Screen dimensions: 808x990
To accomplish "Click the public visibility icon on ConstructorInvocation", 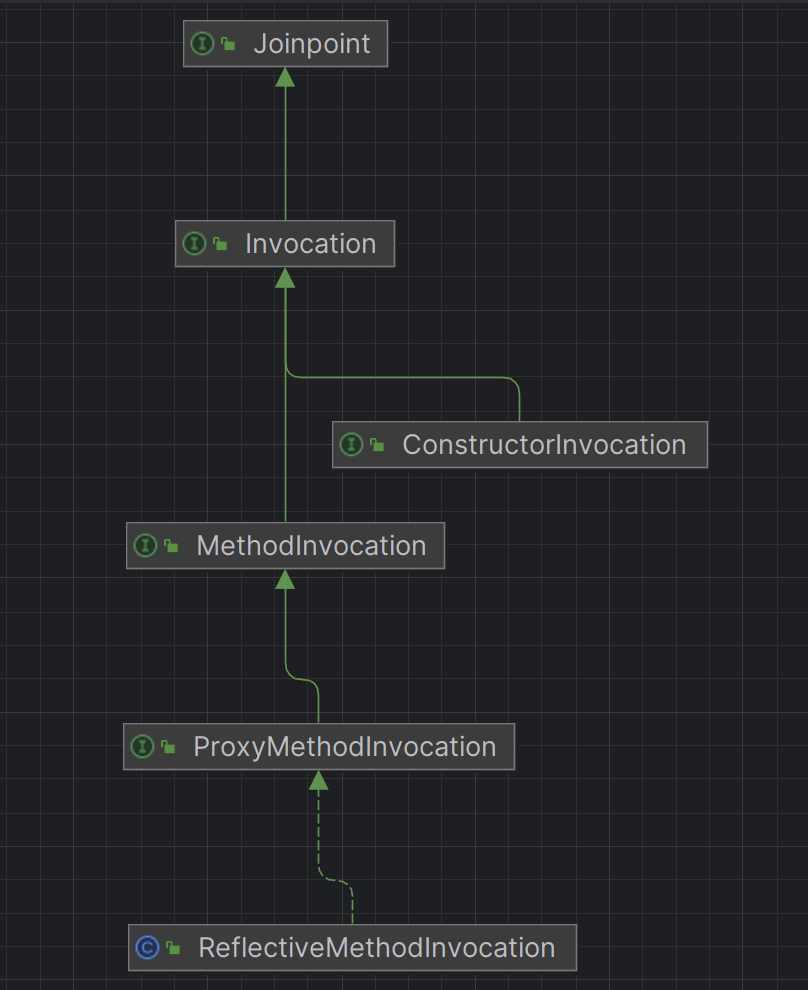I will (x=377, y=444).
